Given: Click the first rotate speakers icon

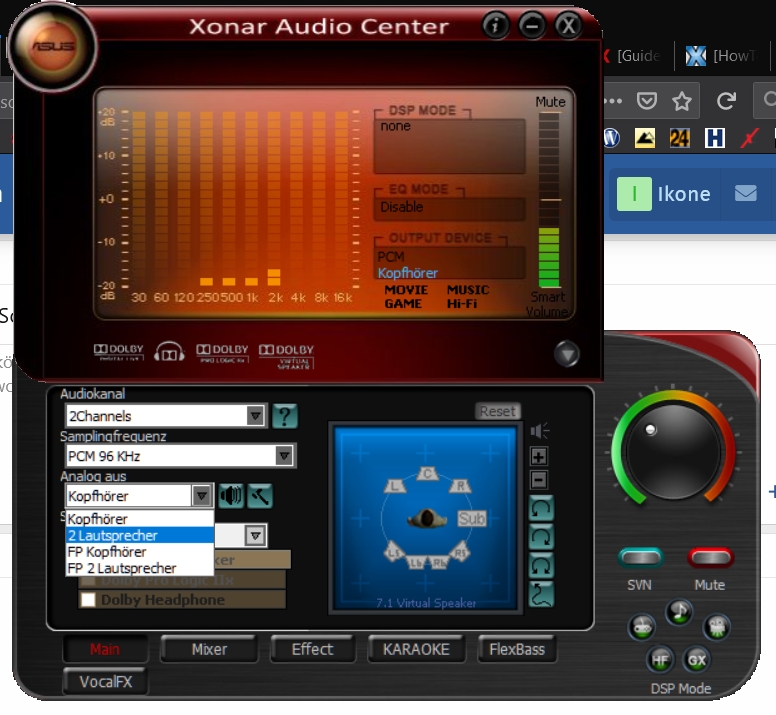Looking at the screenshot, I should tap(541, 508).
